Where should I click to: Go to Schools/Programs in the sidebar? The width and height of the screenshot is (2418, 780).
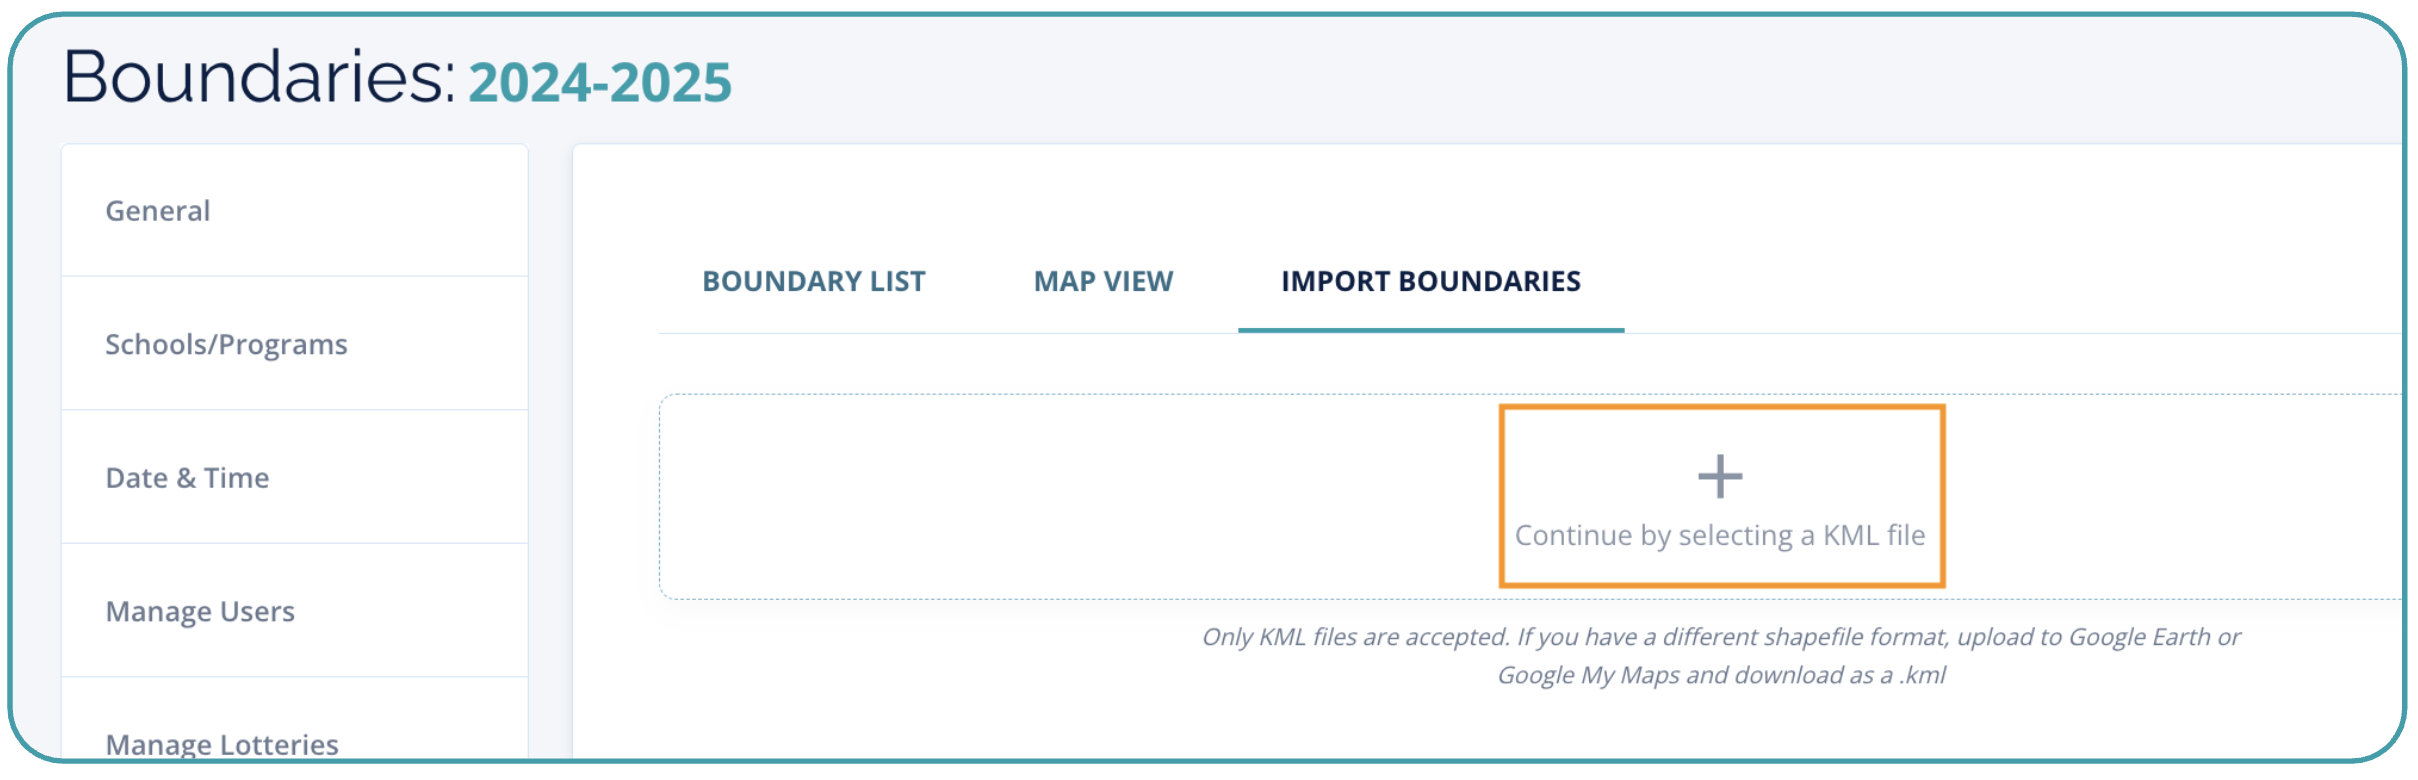point(226,344)
